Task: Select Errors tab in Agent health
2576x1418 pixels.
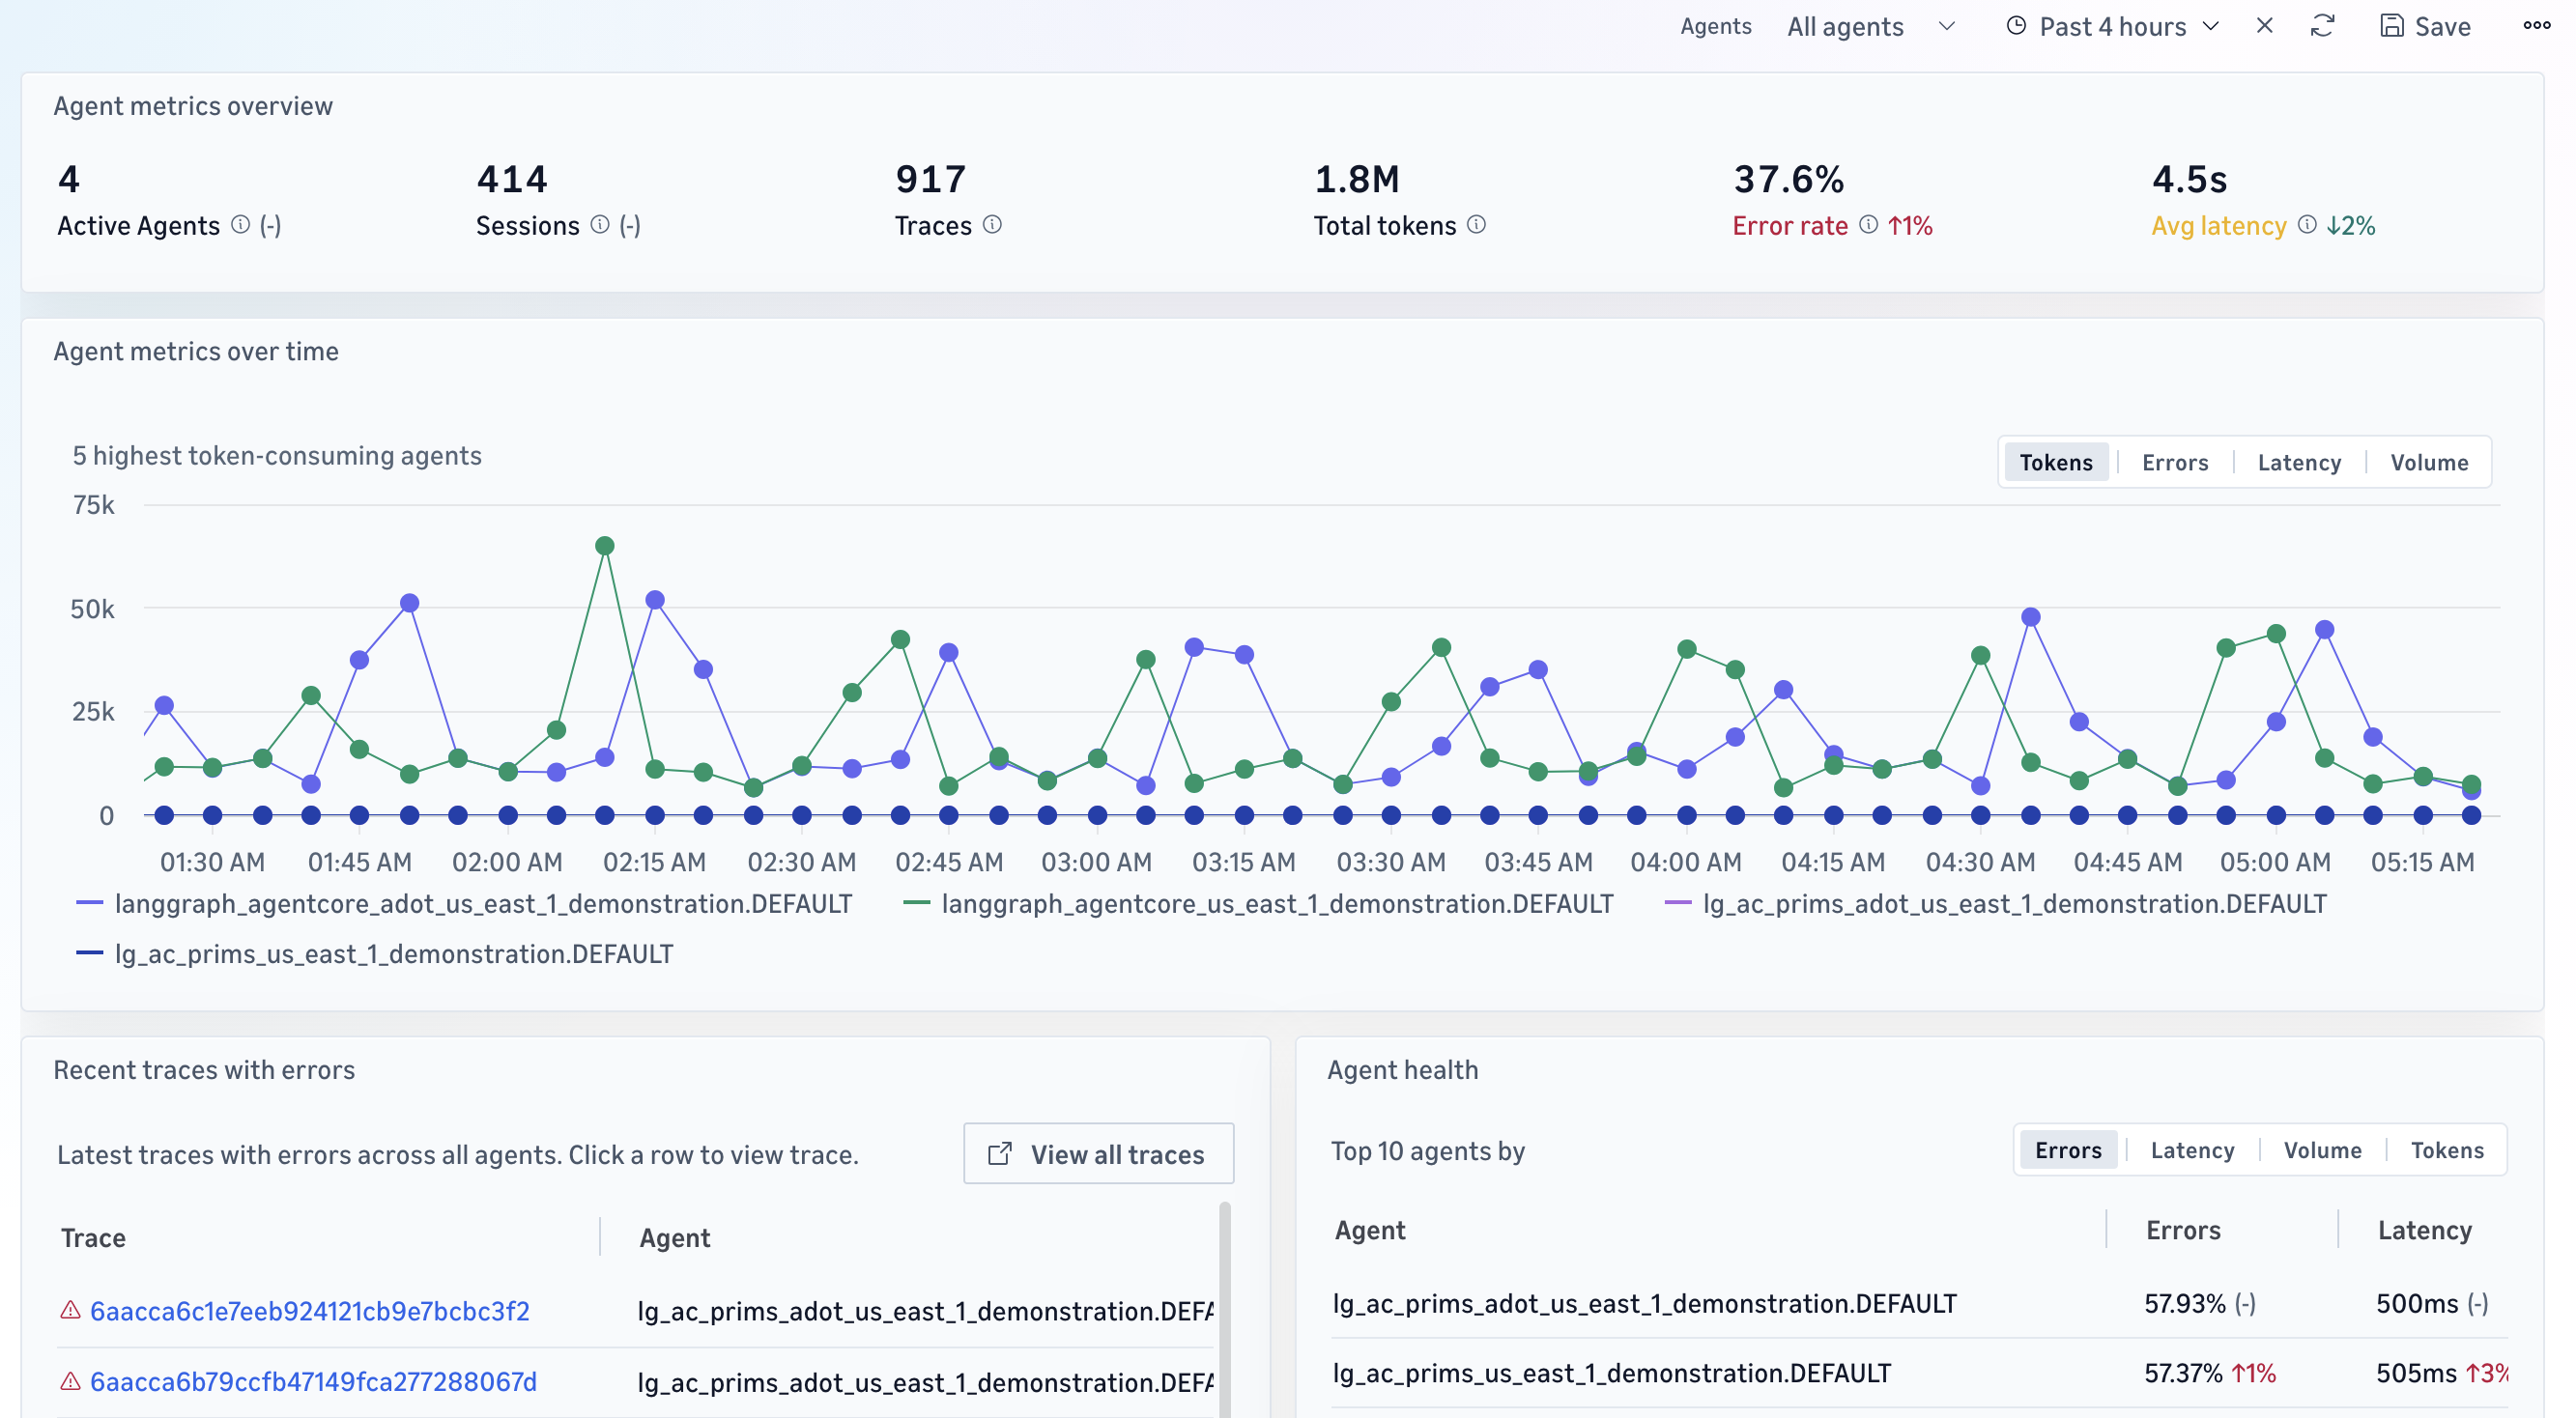Action: tap(2068, 1150)
